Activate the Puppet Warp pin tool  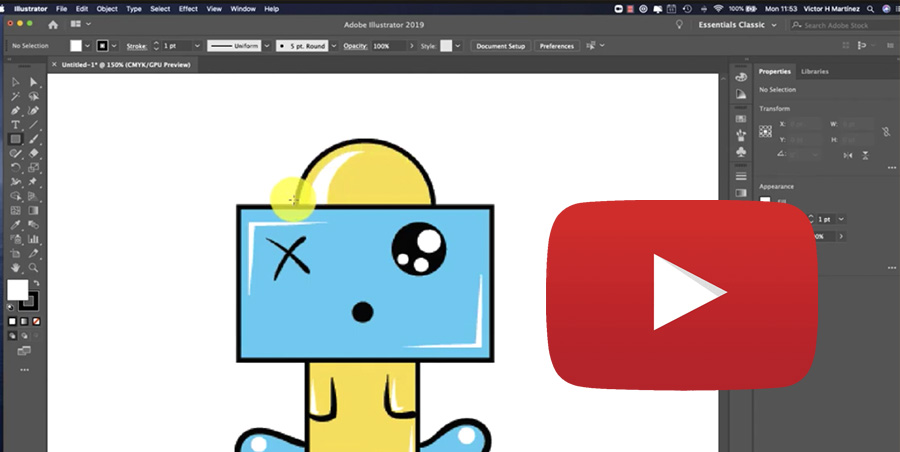coord(33,182)
